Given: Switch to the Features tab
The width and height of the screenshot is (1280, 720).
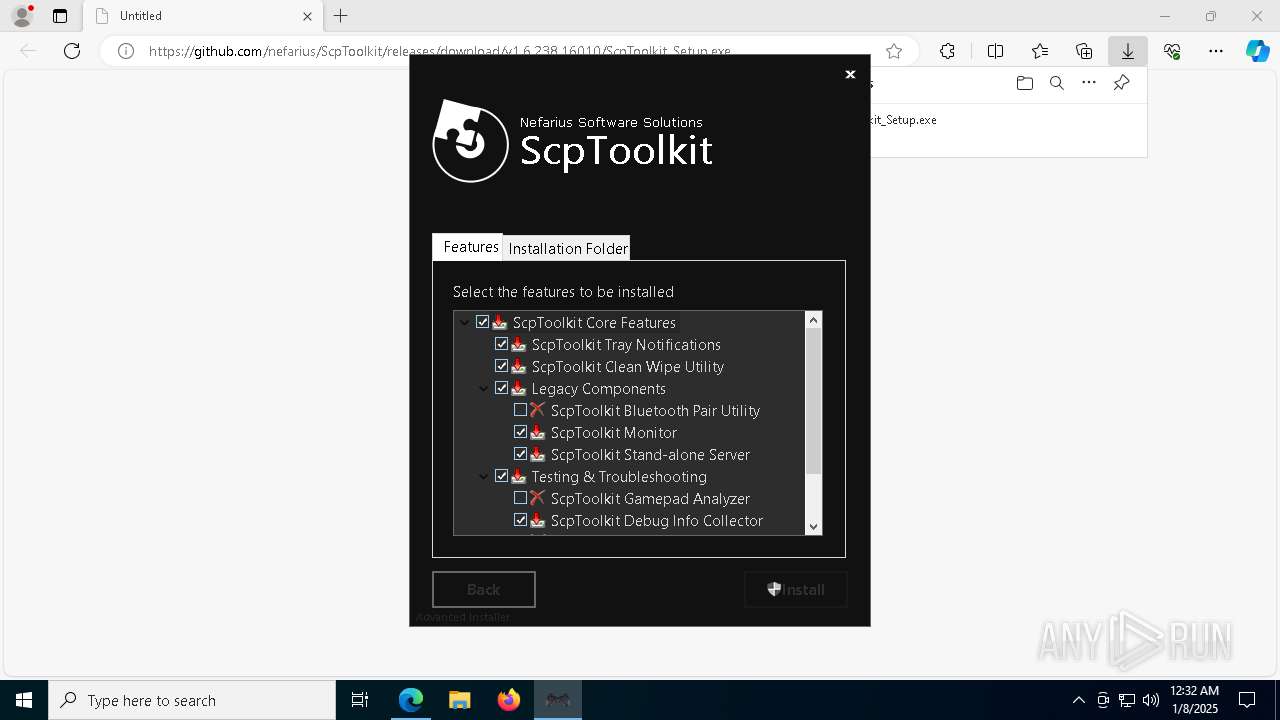Looking at the screenshot, I should point(468,247).
